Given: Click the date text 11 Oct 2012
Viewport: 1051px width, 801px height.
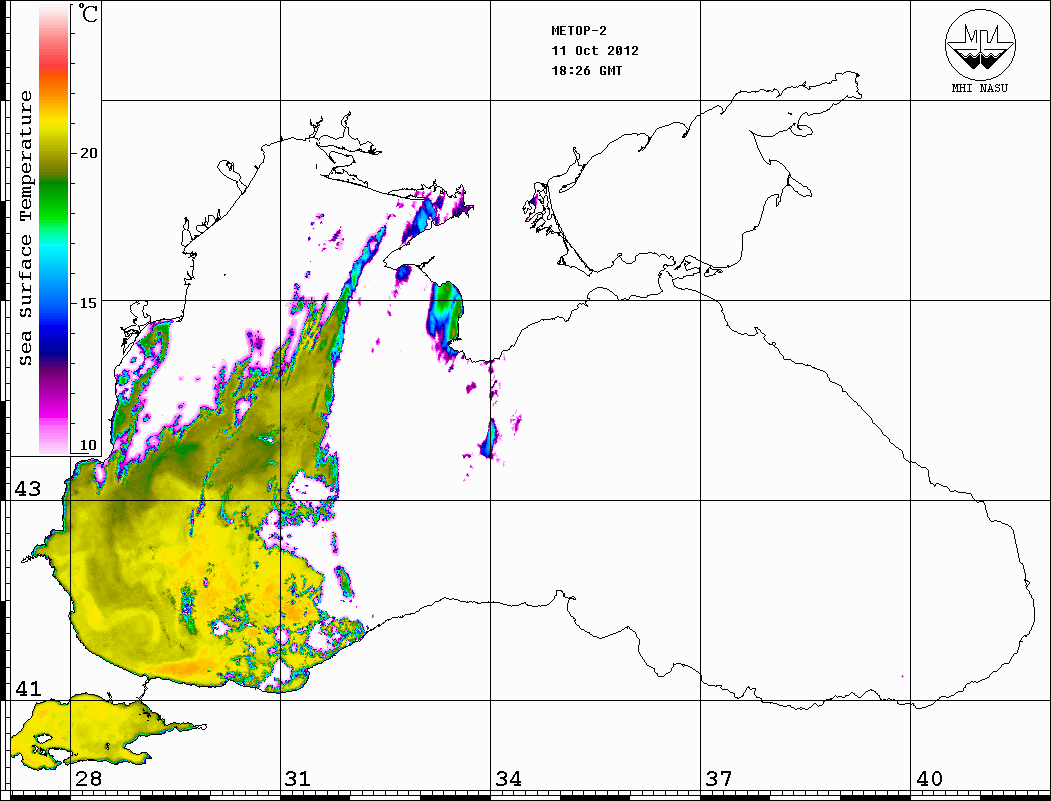Looking at the screenshot, I should click(595, 51).
